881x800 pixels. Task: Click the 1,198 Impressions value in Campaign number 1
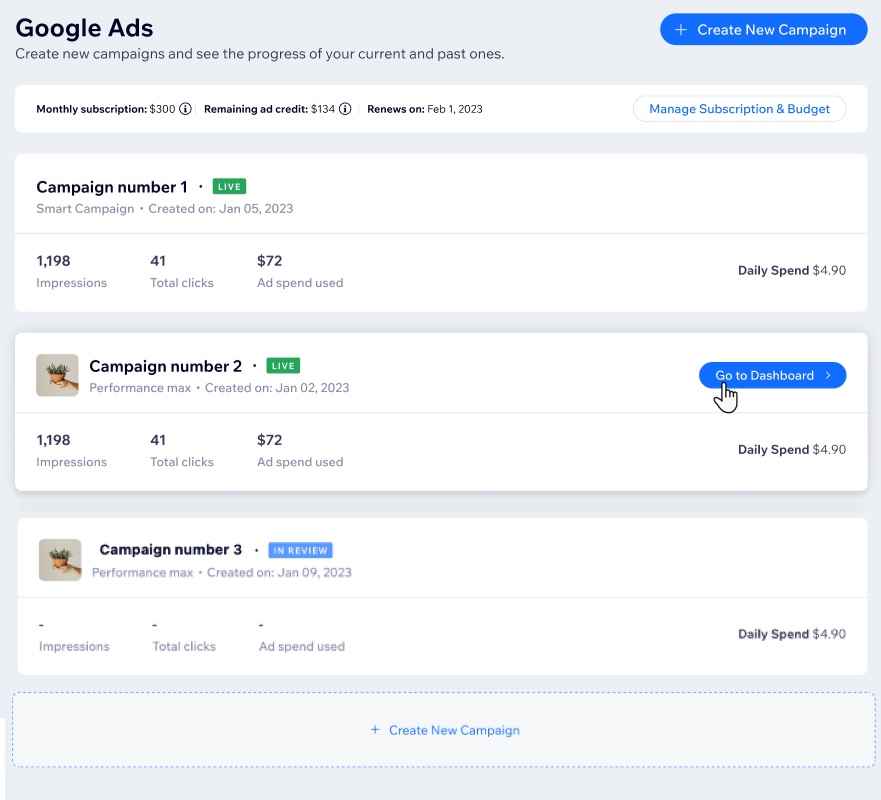(x=53, y=261)
